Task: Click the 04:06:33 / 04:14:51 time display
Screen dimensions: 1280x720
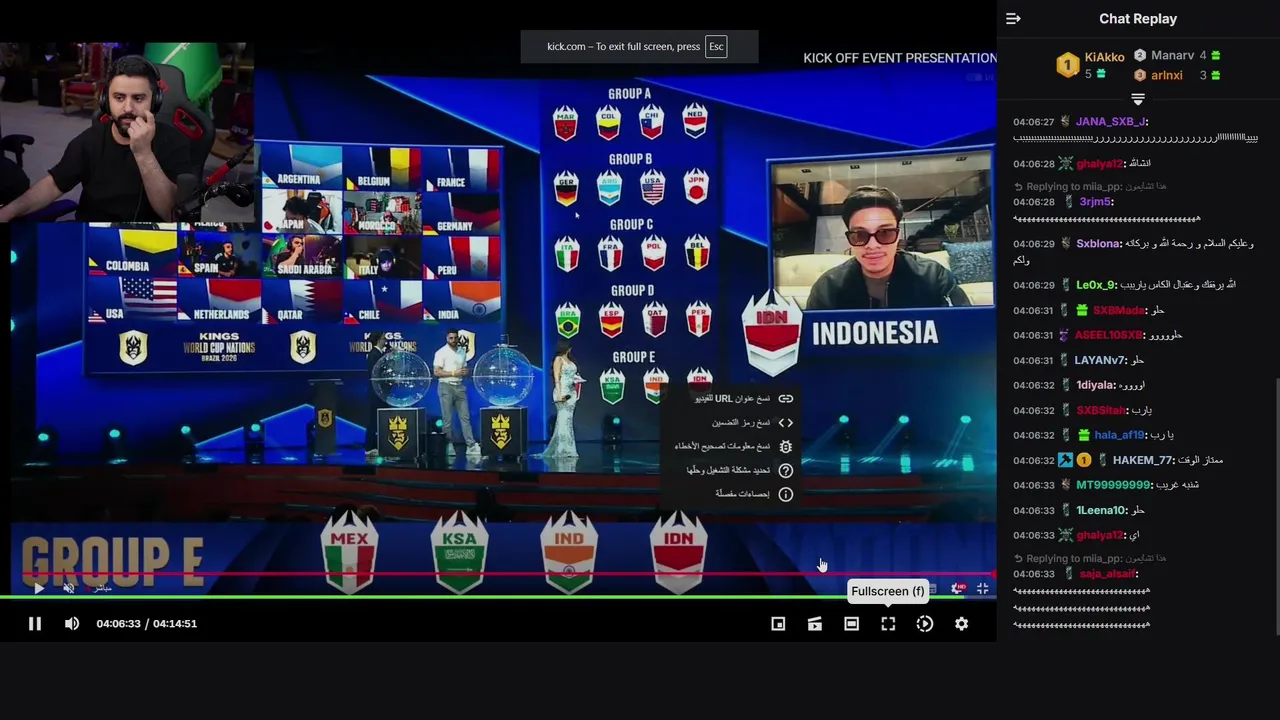Action: click(147, 624)
